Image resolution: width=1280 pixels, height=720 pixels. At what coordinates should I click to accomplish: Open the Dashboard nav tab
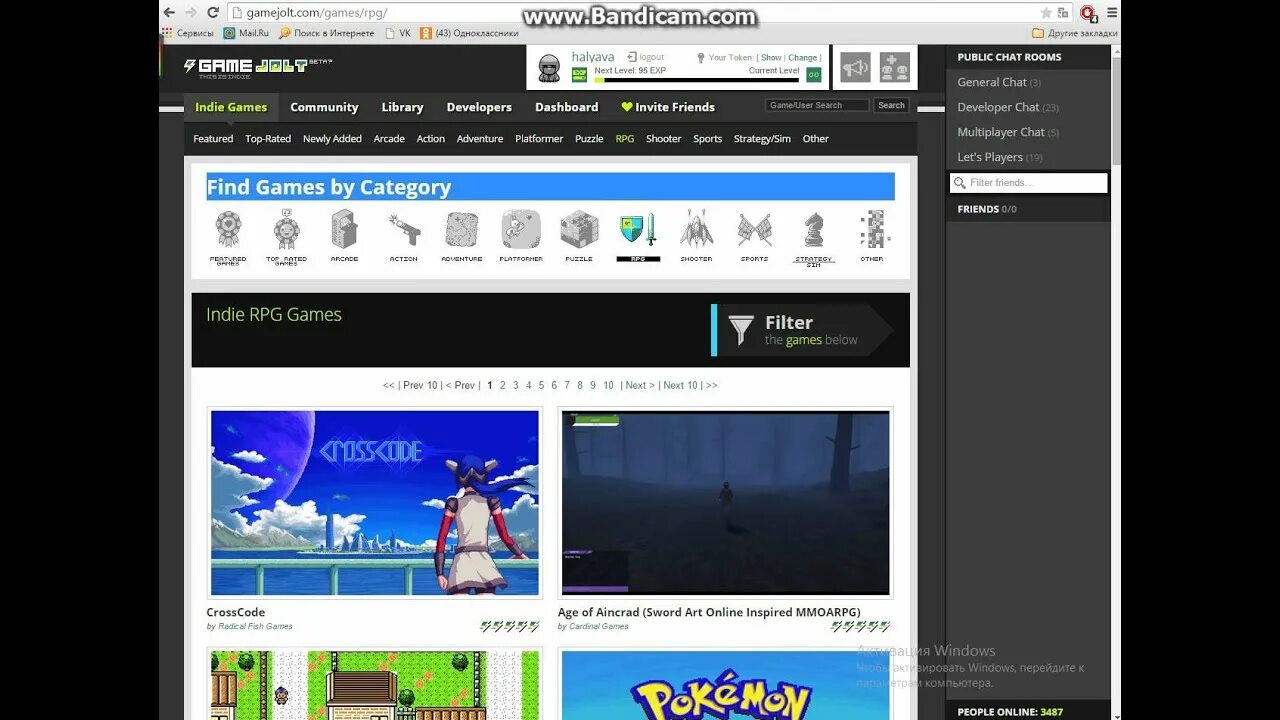[566, 107]
